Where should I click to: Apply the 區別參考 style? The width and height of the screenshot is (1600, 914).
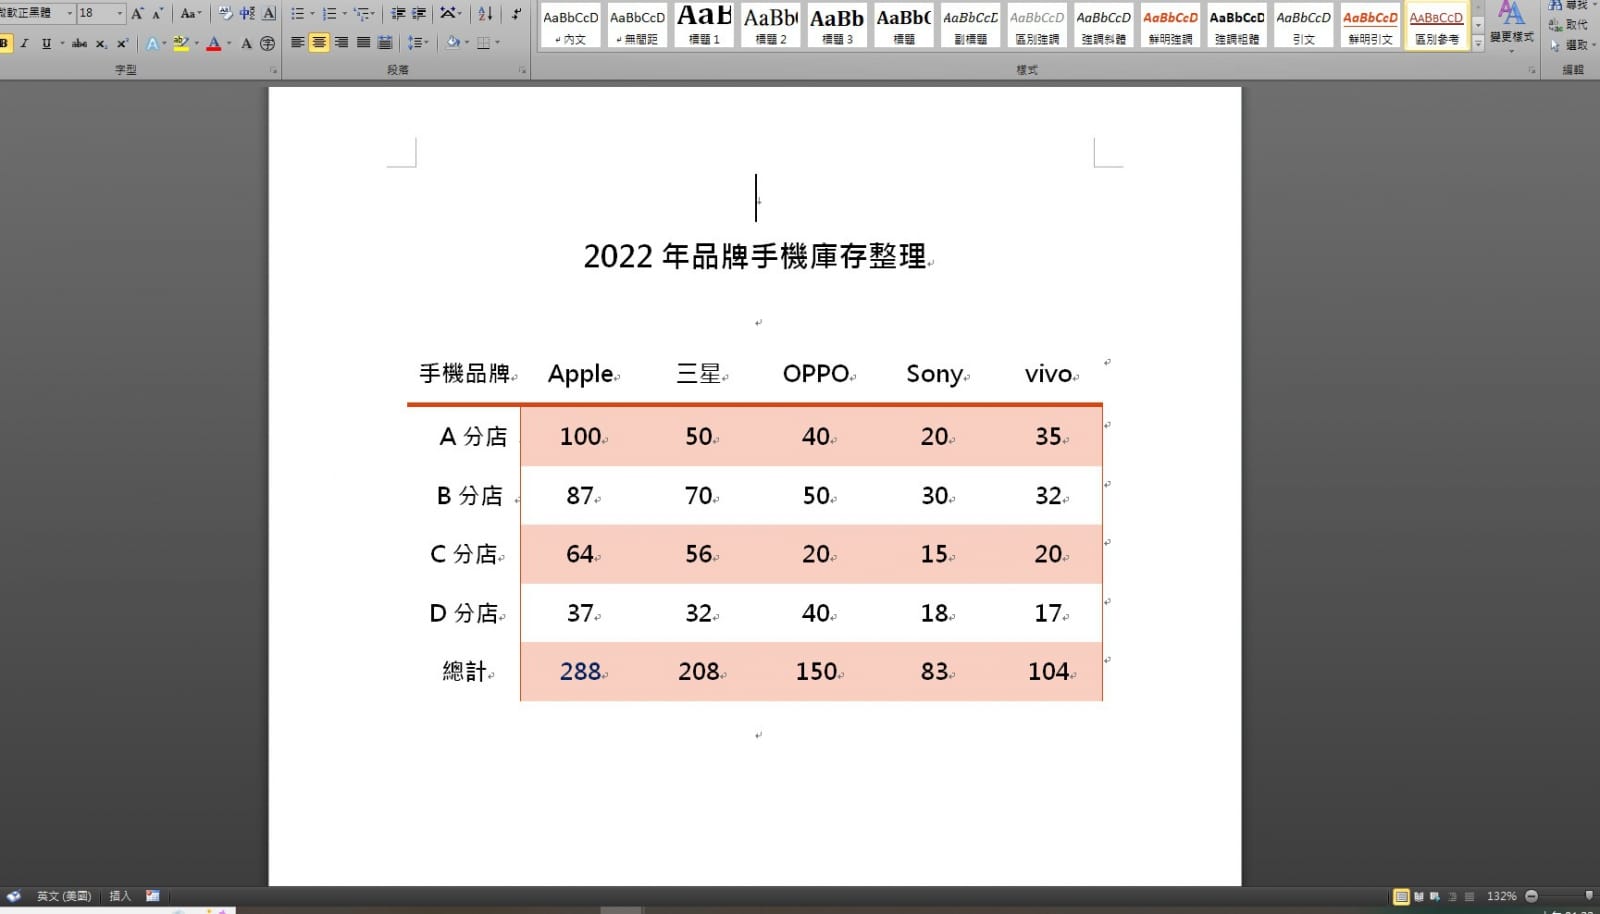point(1436,26)
